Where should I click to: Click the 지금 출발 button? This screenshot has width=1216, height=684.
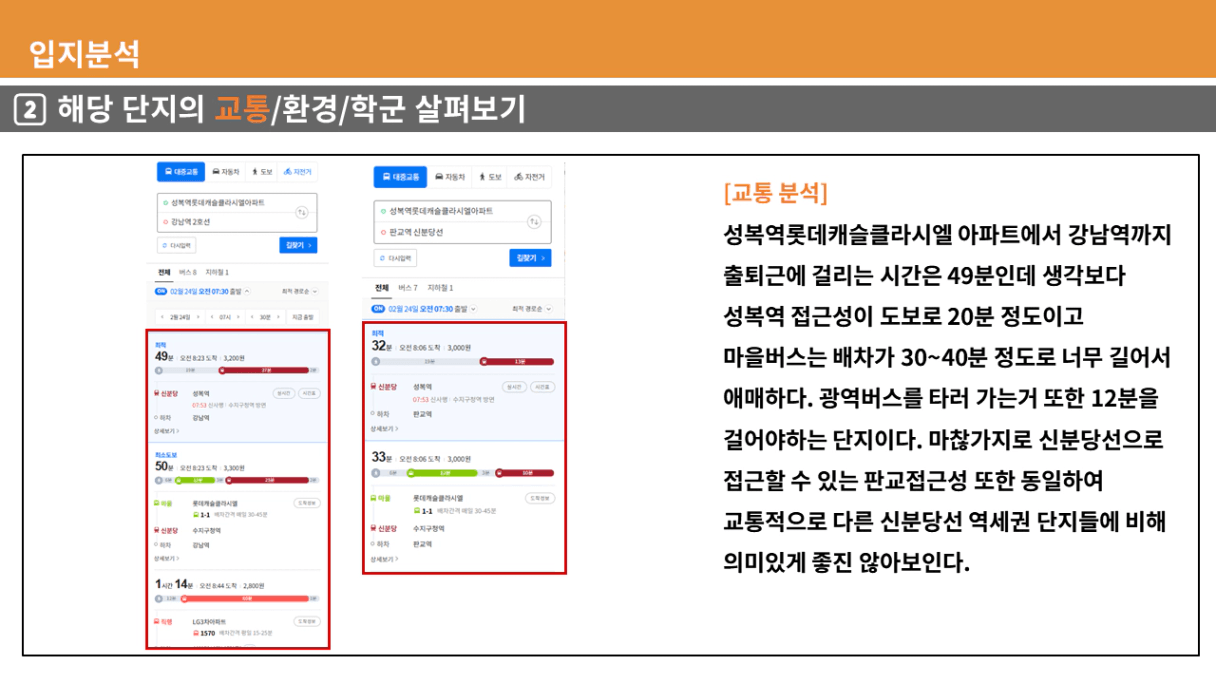(x=301, y=317)
